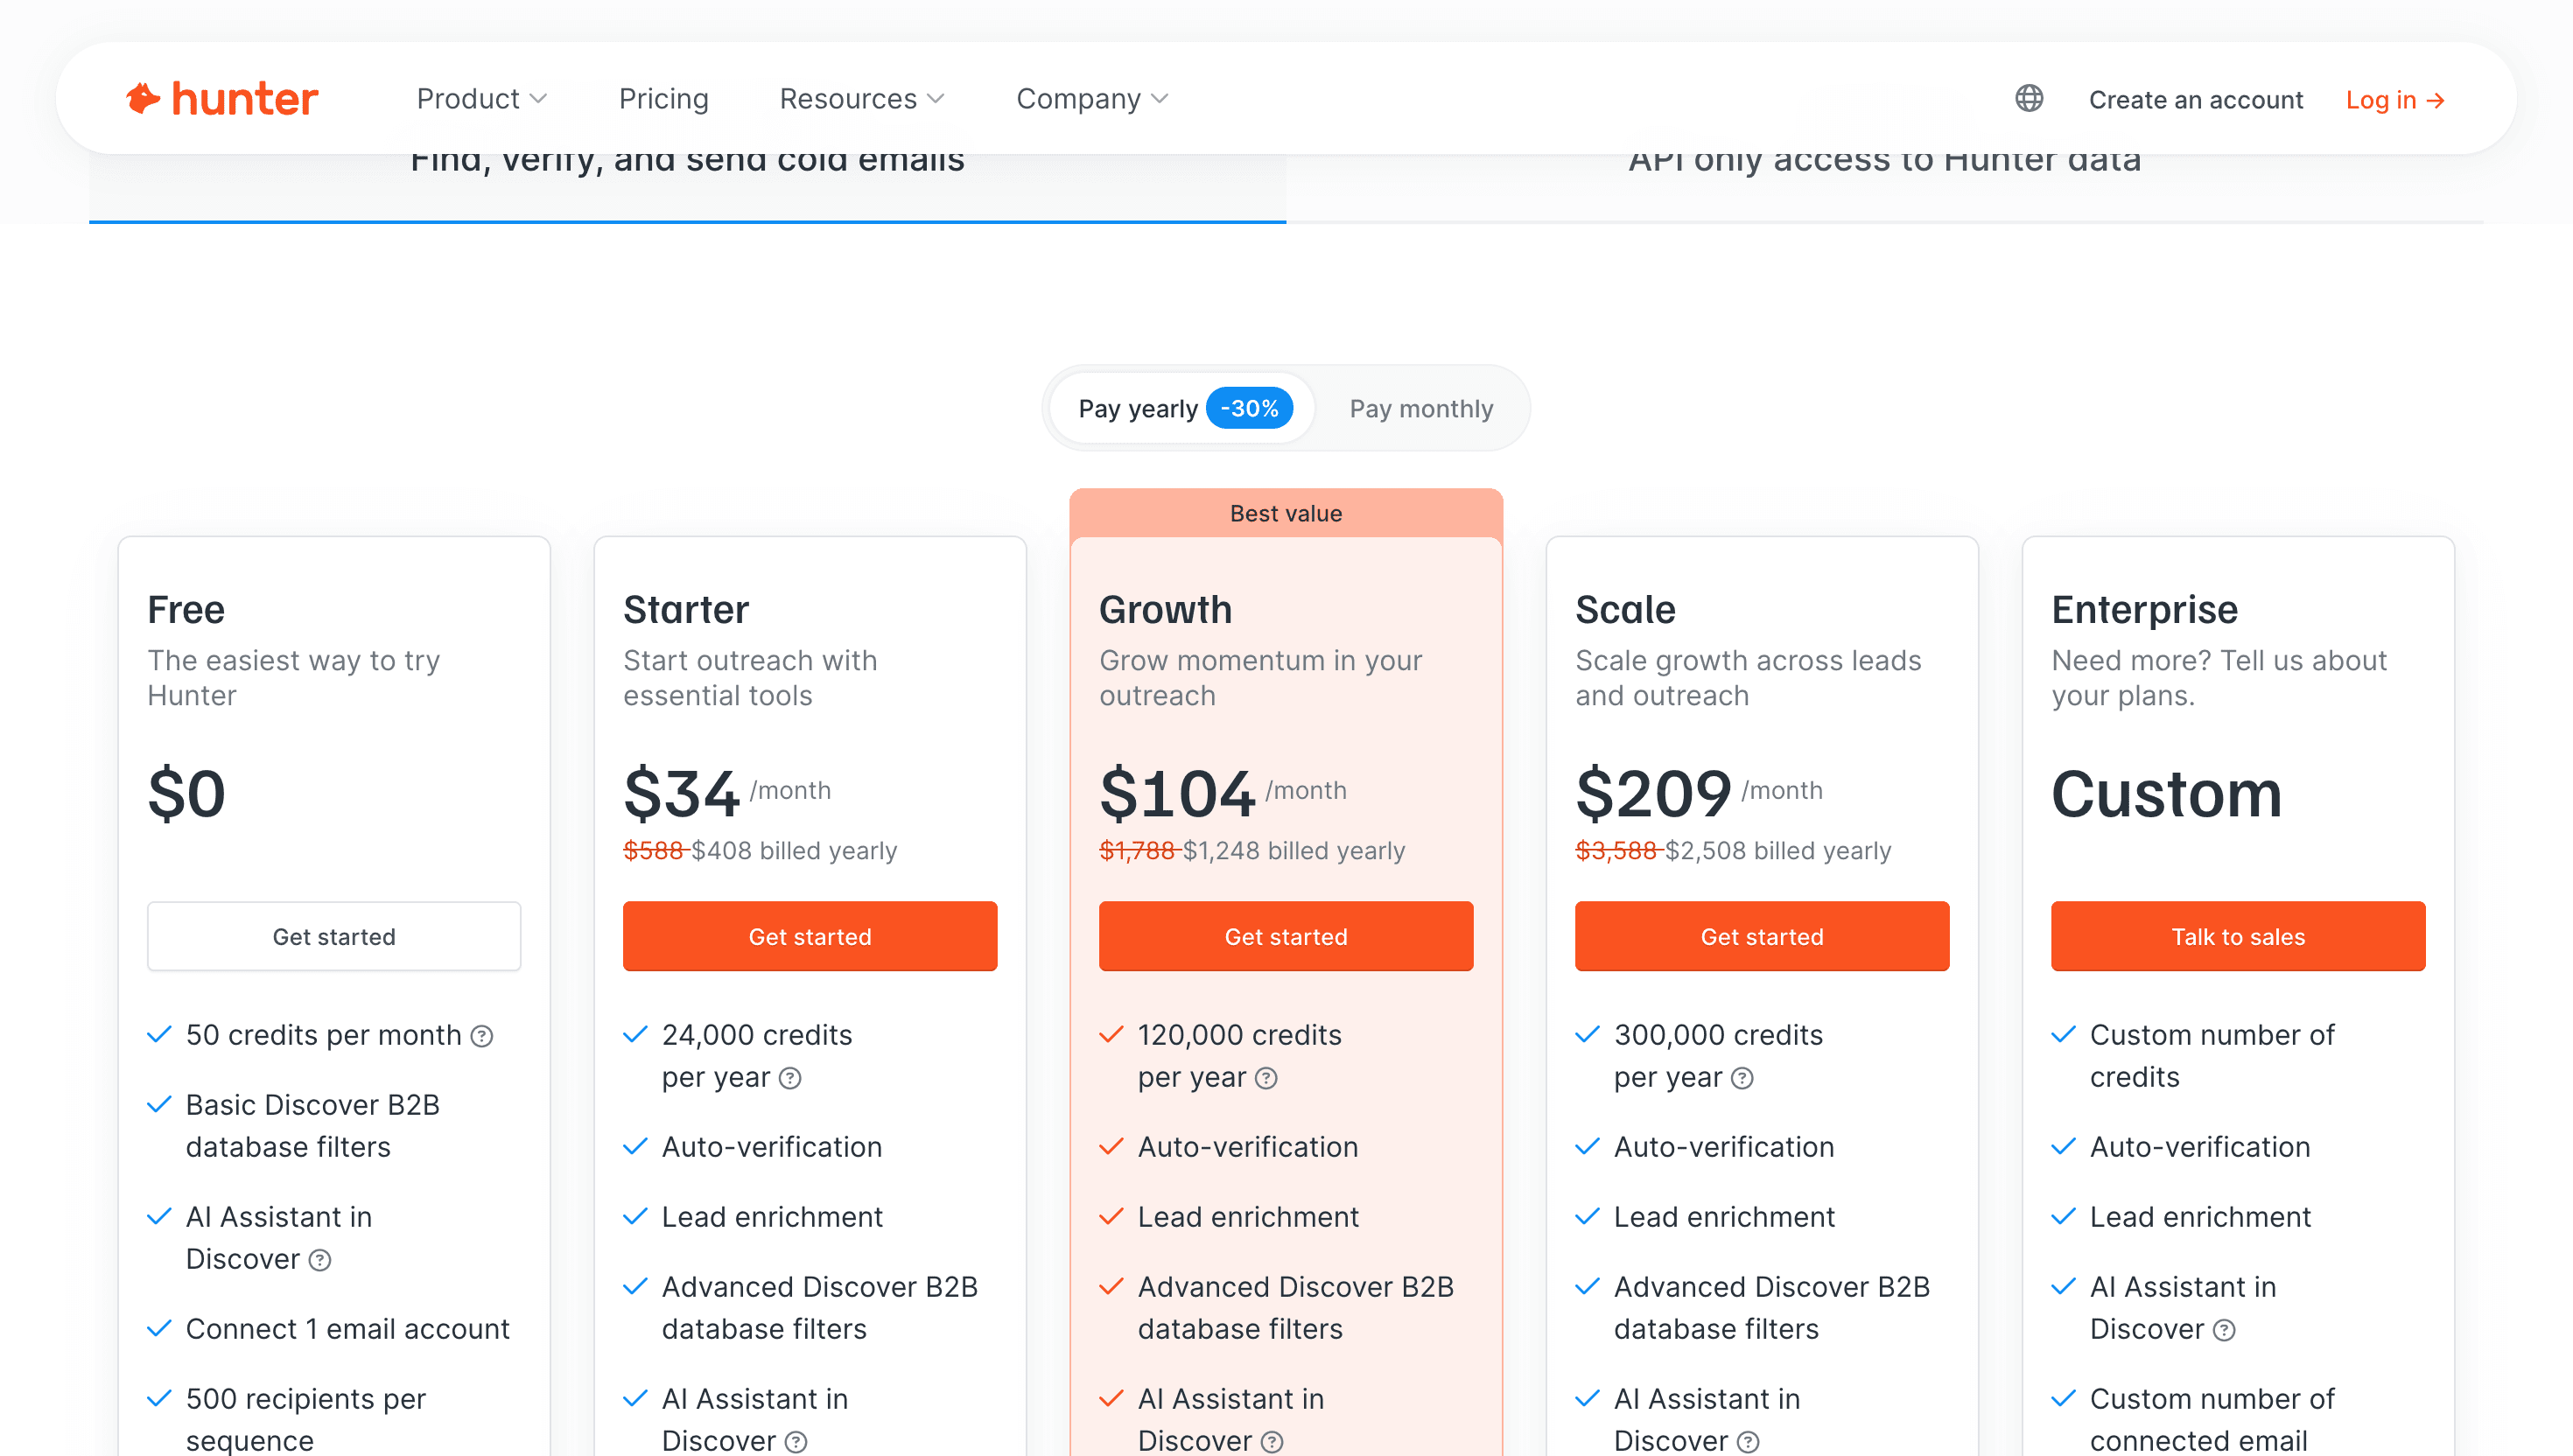Click Talk to sales for Enterprise
Screen dimensions: 2573x1456
click(x=2238, y=936)
